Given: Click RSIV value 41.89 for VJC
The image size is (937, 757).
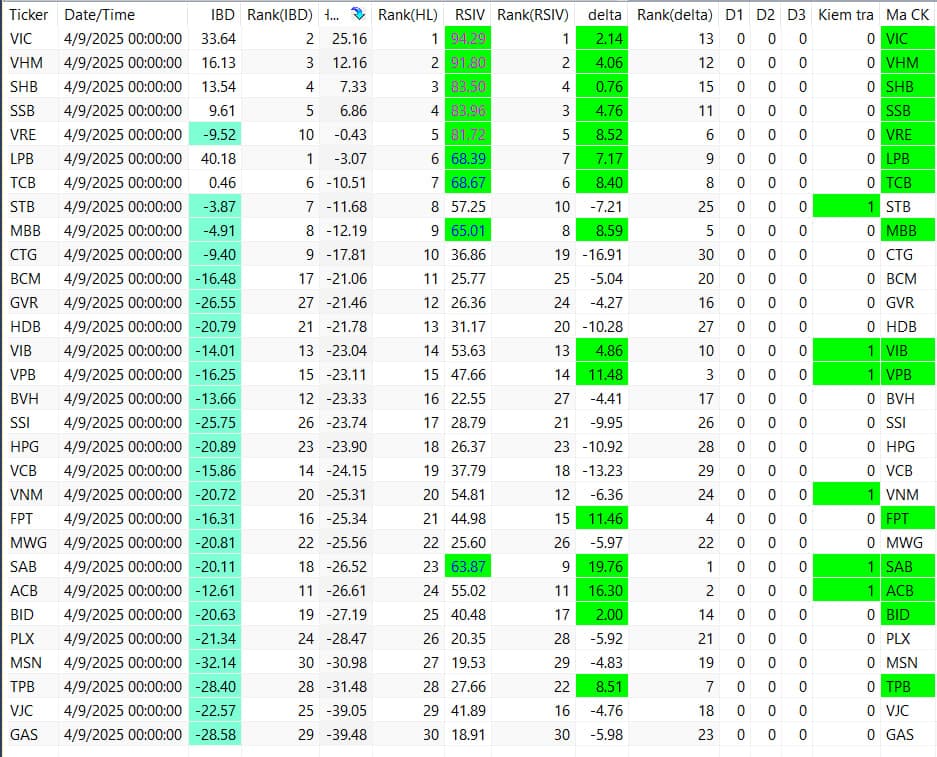Looking at the screenshot, I should pyautogui.click(x=468, y=710).
